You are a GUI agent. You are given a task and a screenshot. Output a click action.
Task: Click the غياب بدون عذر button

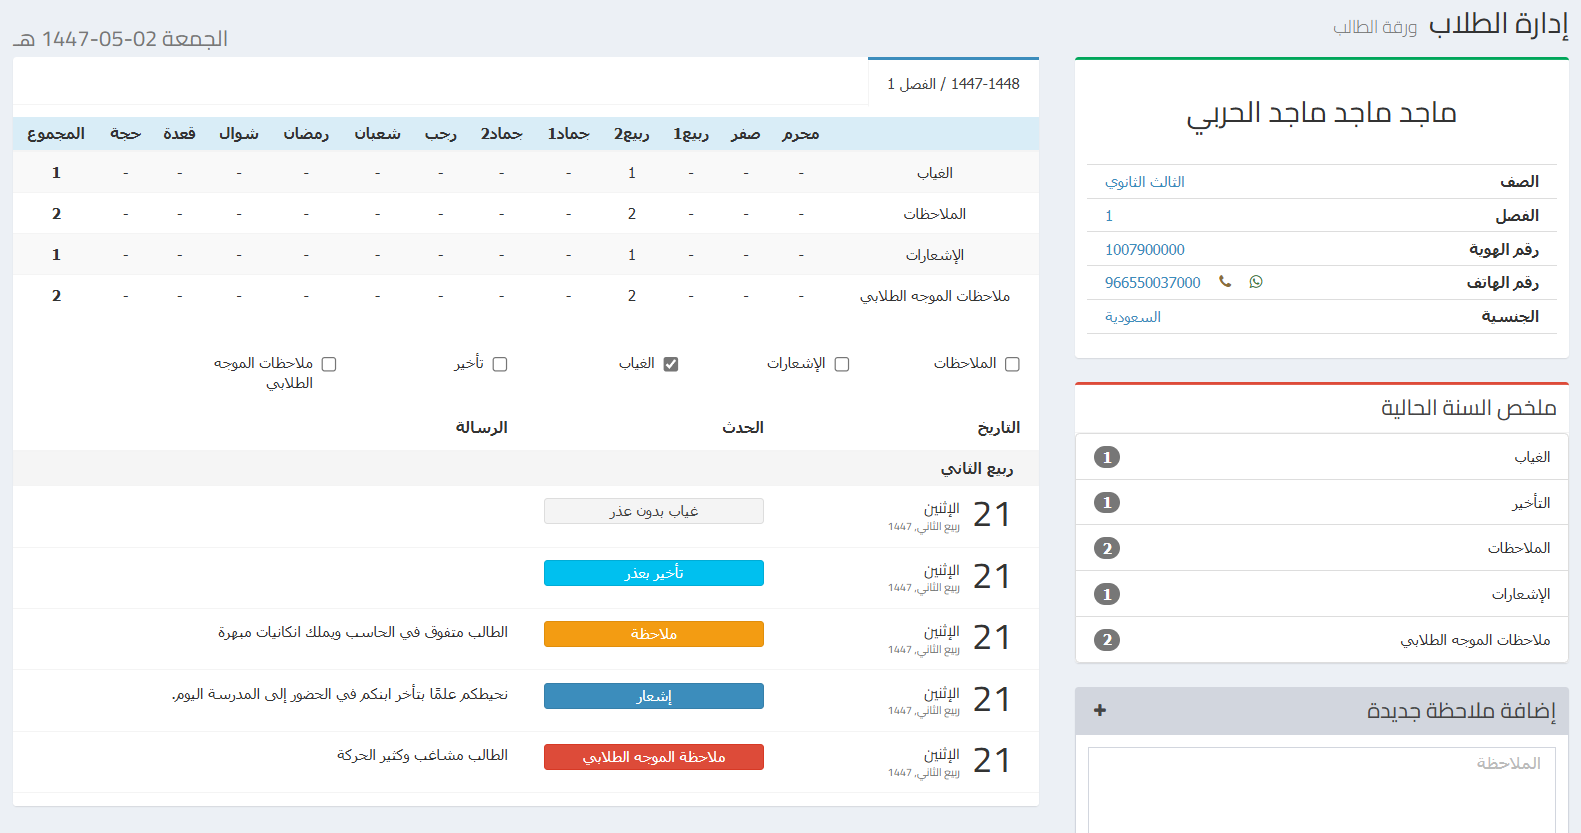(x=654, y=511)
